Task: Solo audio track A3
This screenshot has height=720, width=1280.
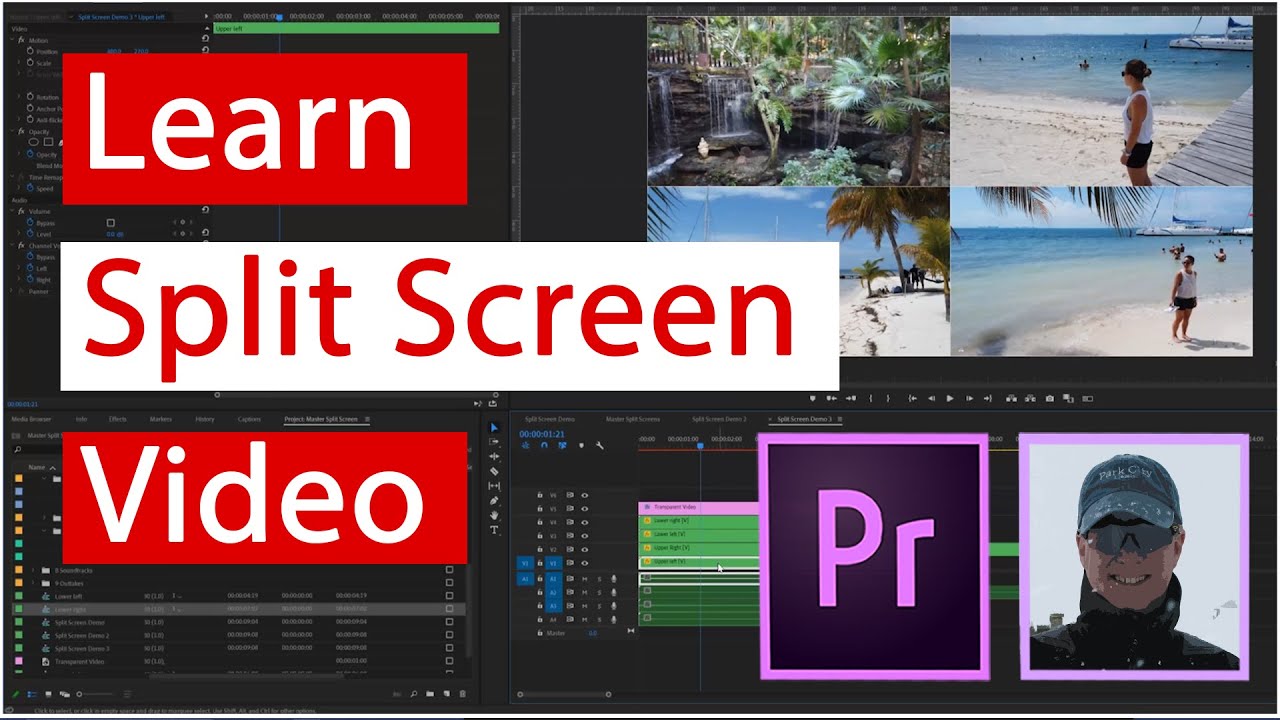Action: (x=599, y=605)
